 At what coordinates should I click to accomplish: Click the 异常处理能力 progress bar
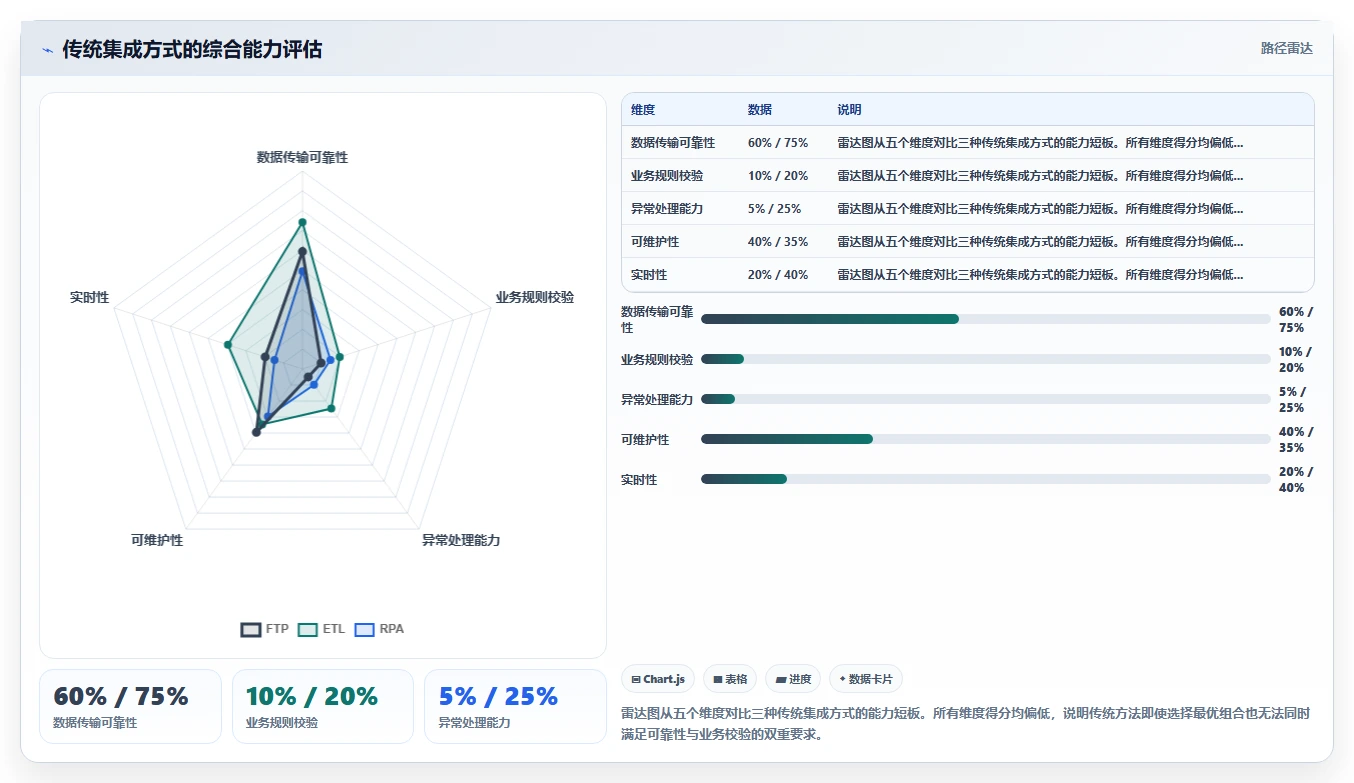point(986,399)
